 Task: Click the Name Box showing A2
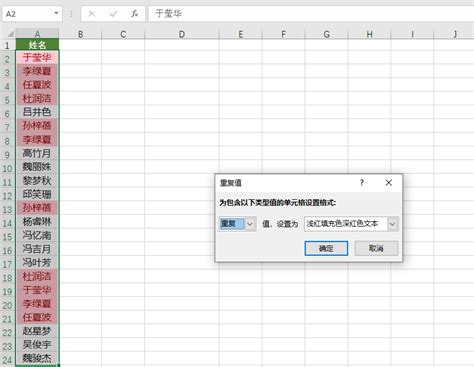click(x=28, y=14)
